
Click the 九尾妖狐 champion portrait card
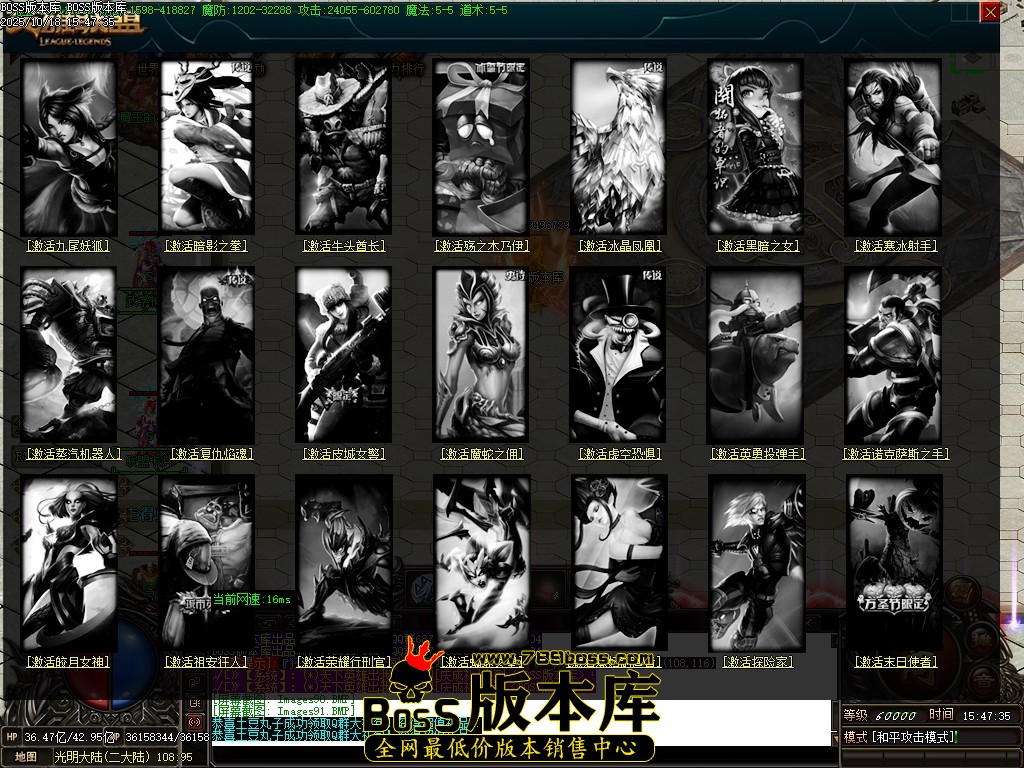point(68,146)
